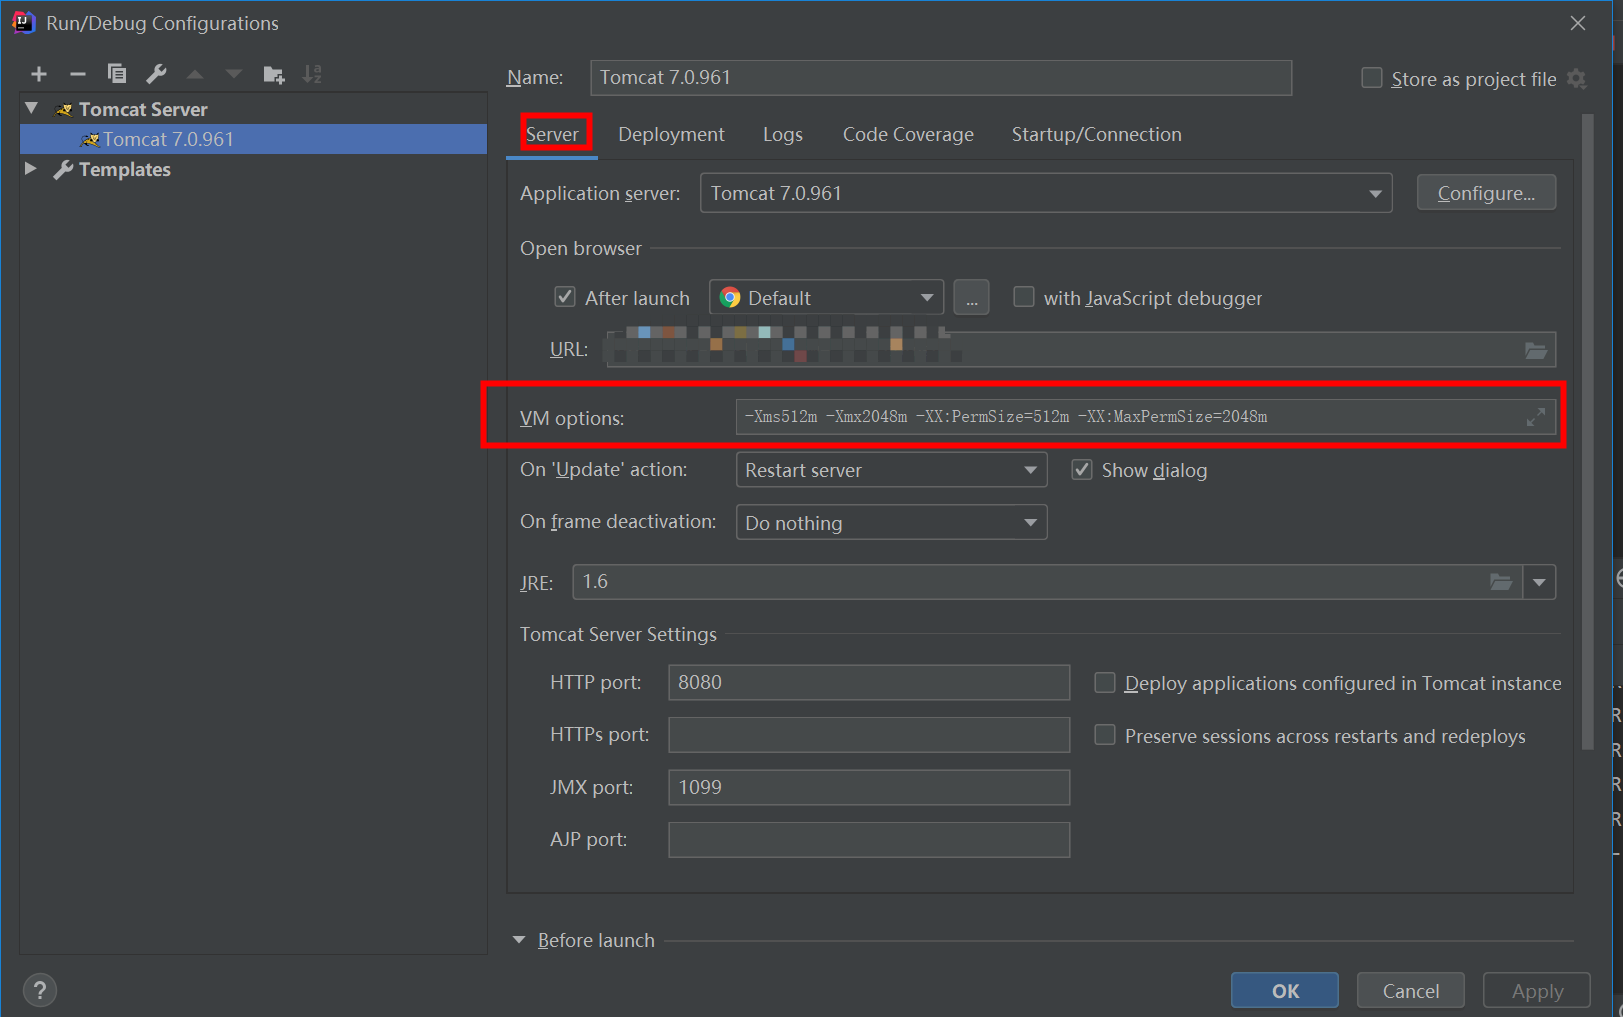Enable with JavaScript debugger
Screen dimensions: 1623x1017
(x=1023, y=296)
